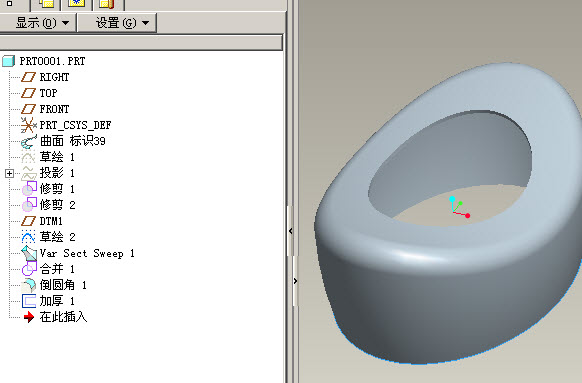Click the 草绘 1 sketch icon
Image resolution: width=582 pixels, height=383 pixels.
[28, 157]
